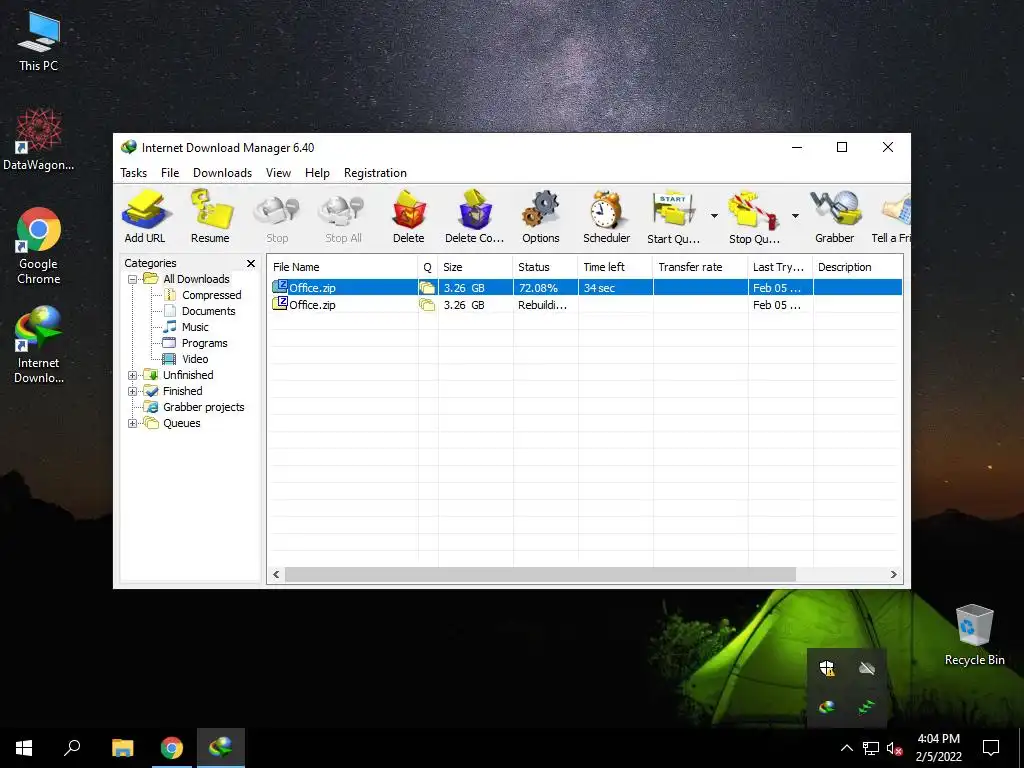This screenshot has width=1024, height=768.
Task: Select Office.zip row showing 72.08%
Action: [x=586, y=287]
